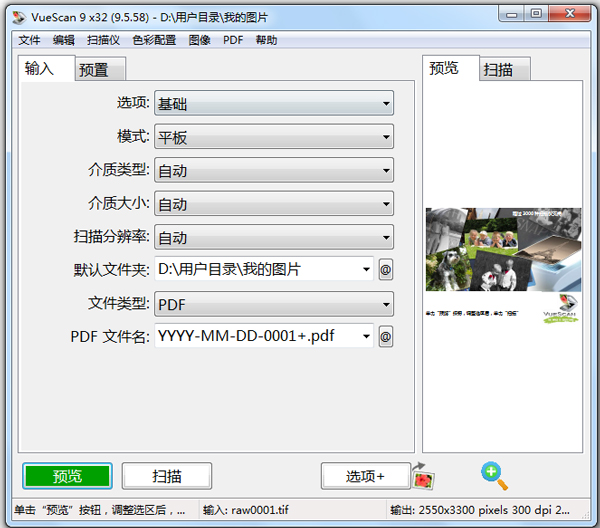
Task: Click the 文件类型 label
Action: (119, 303)
